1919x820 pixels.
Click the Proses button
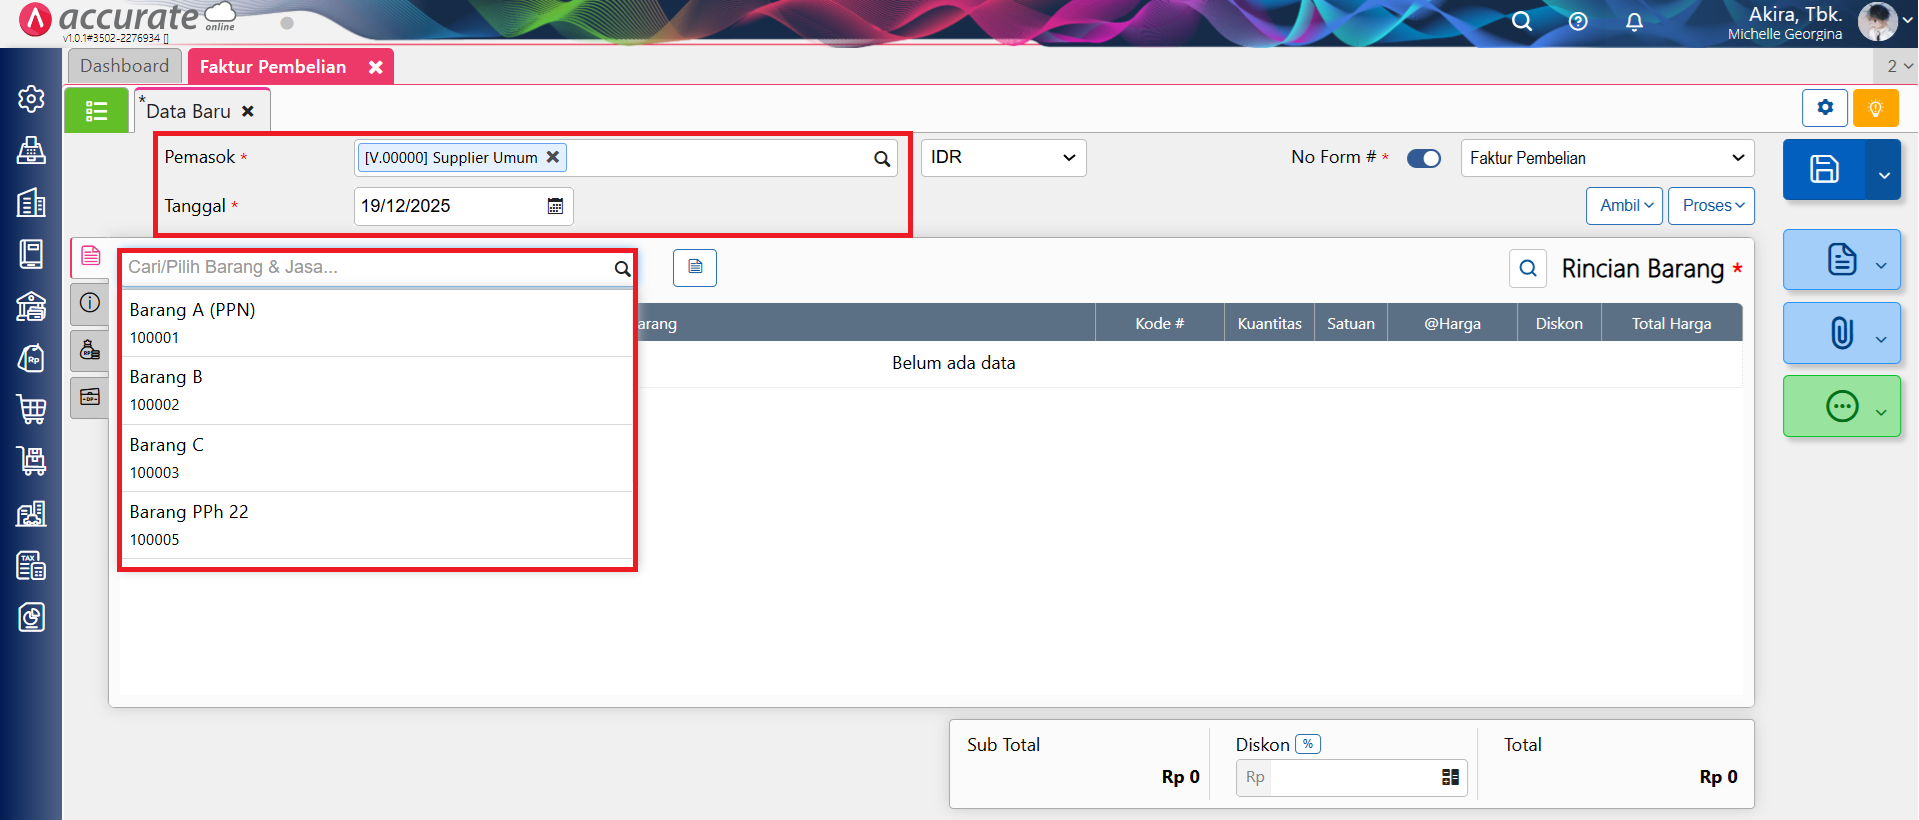1711,206
